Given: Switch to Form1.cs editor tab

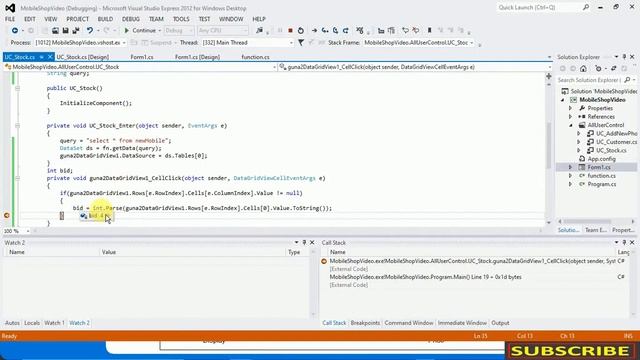Looking at the screenshot, I should tap(142, 57).
